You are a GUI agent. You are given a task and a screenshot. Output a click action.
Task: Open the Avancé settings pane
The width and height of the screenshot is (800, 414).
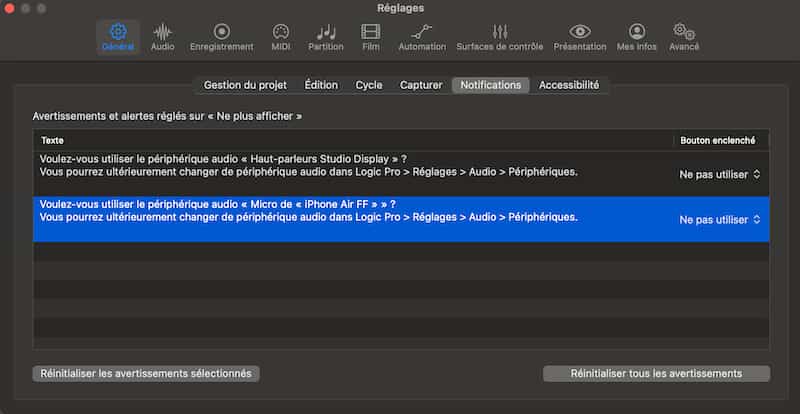point(684,37)
